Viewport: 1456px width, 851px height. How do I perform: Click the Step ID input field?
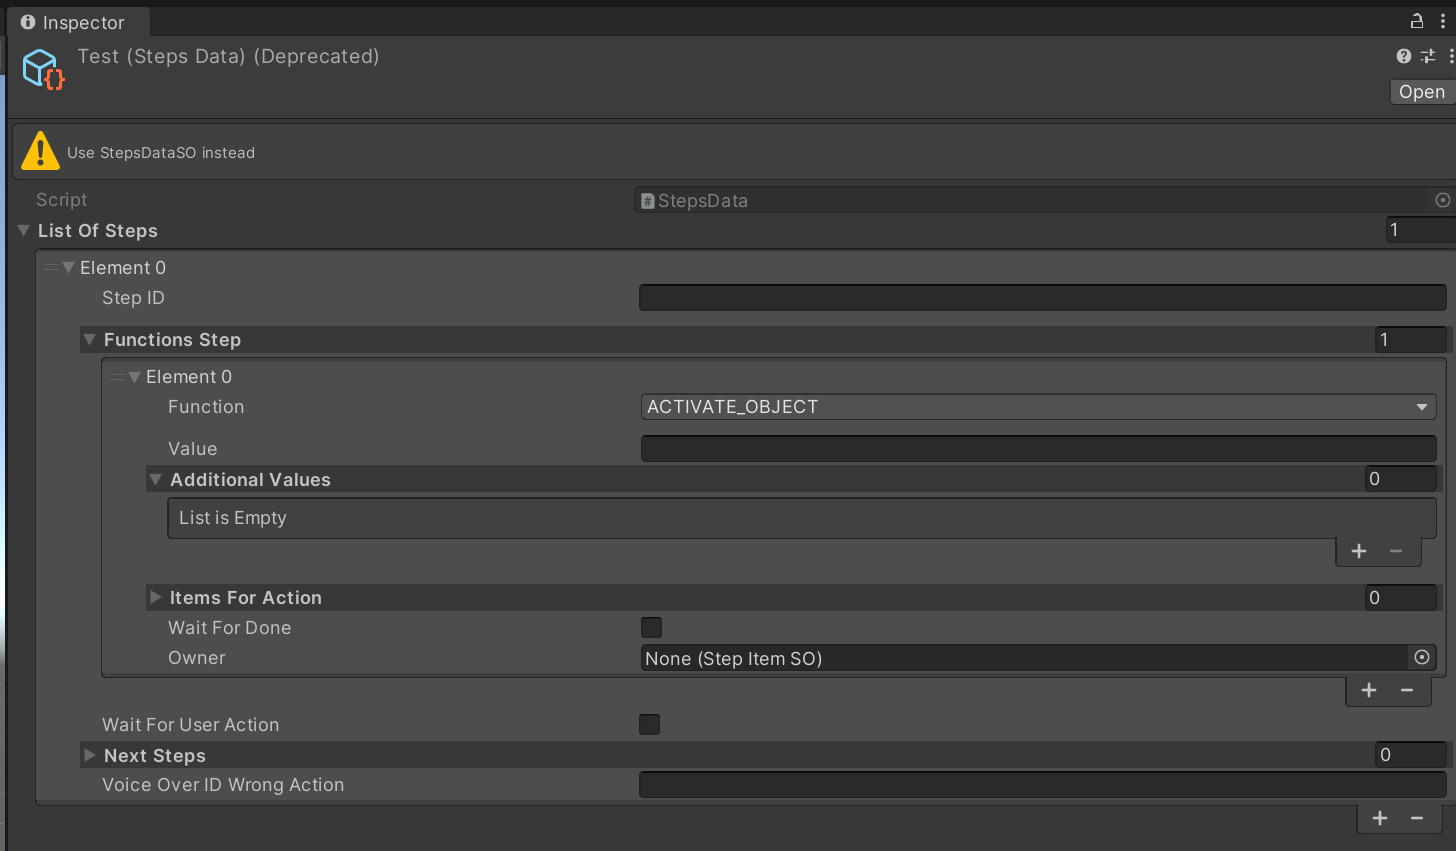(x=1042, y=298)
